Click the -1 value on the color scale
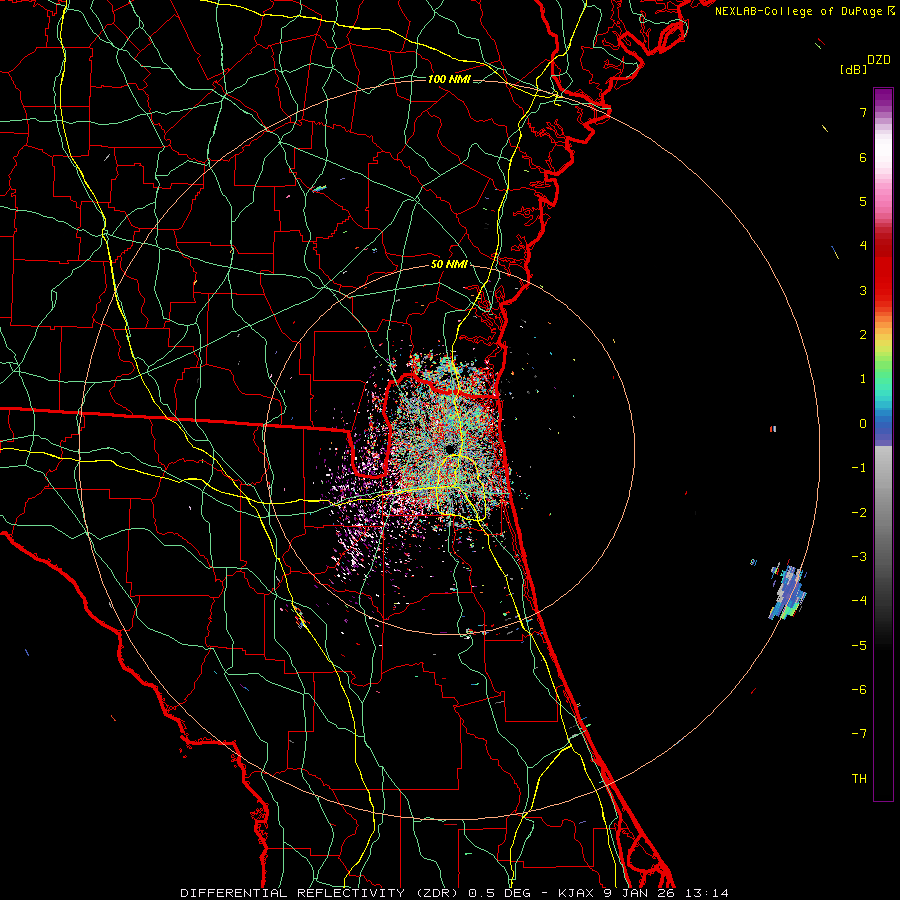900x900 pixels. [x=859, y=468]
